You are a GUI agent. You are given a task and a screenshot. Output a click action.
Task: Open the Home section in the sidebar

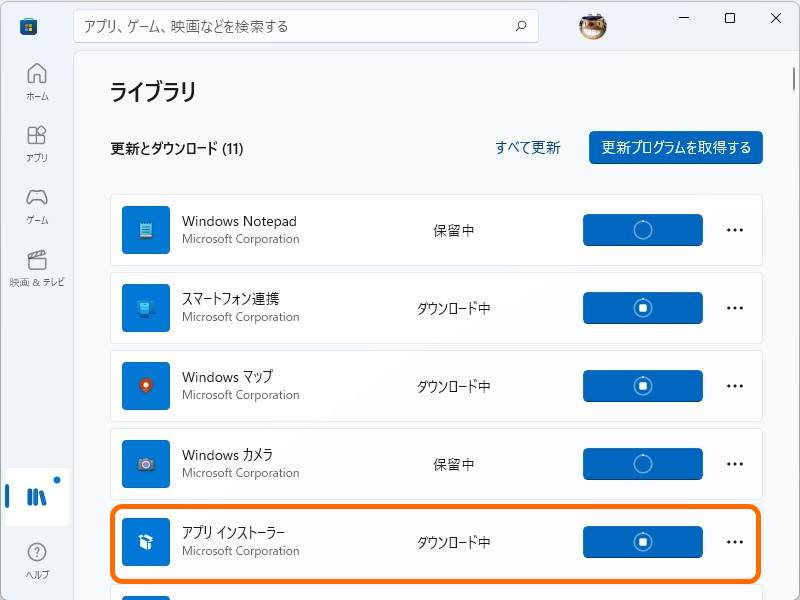click(x=37, y=80)
